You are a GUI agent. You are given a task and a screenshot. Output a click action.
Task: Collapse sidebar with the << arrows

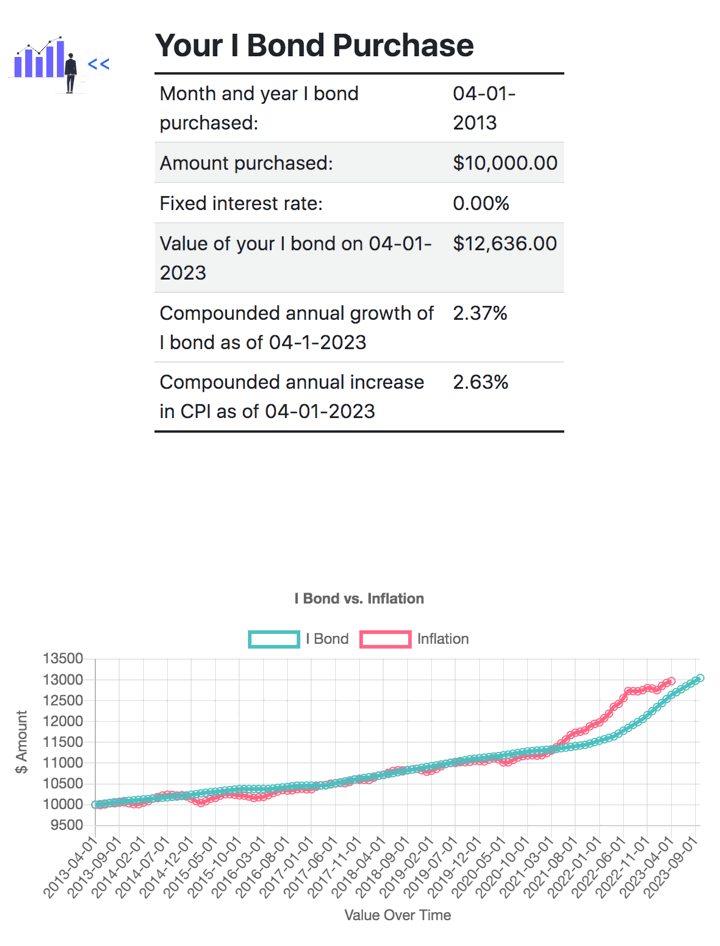98,64
